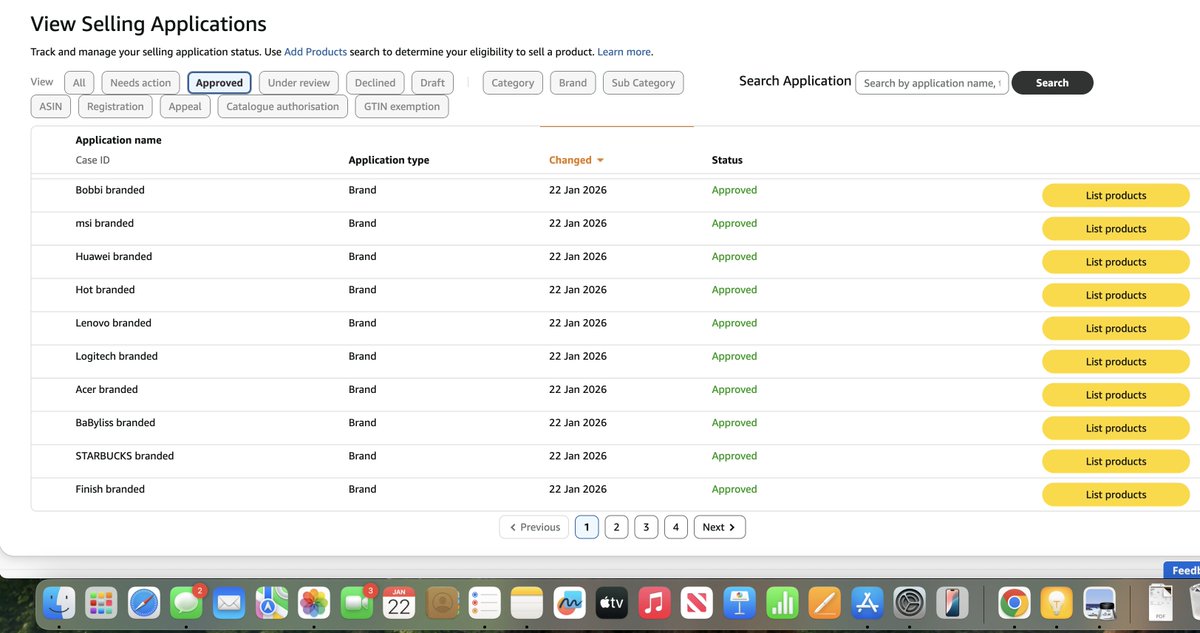This screenshot has height=633, width=1200.
Task: List products for STARBUCKS branded
Action: [1116, 461]
